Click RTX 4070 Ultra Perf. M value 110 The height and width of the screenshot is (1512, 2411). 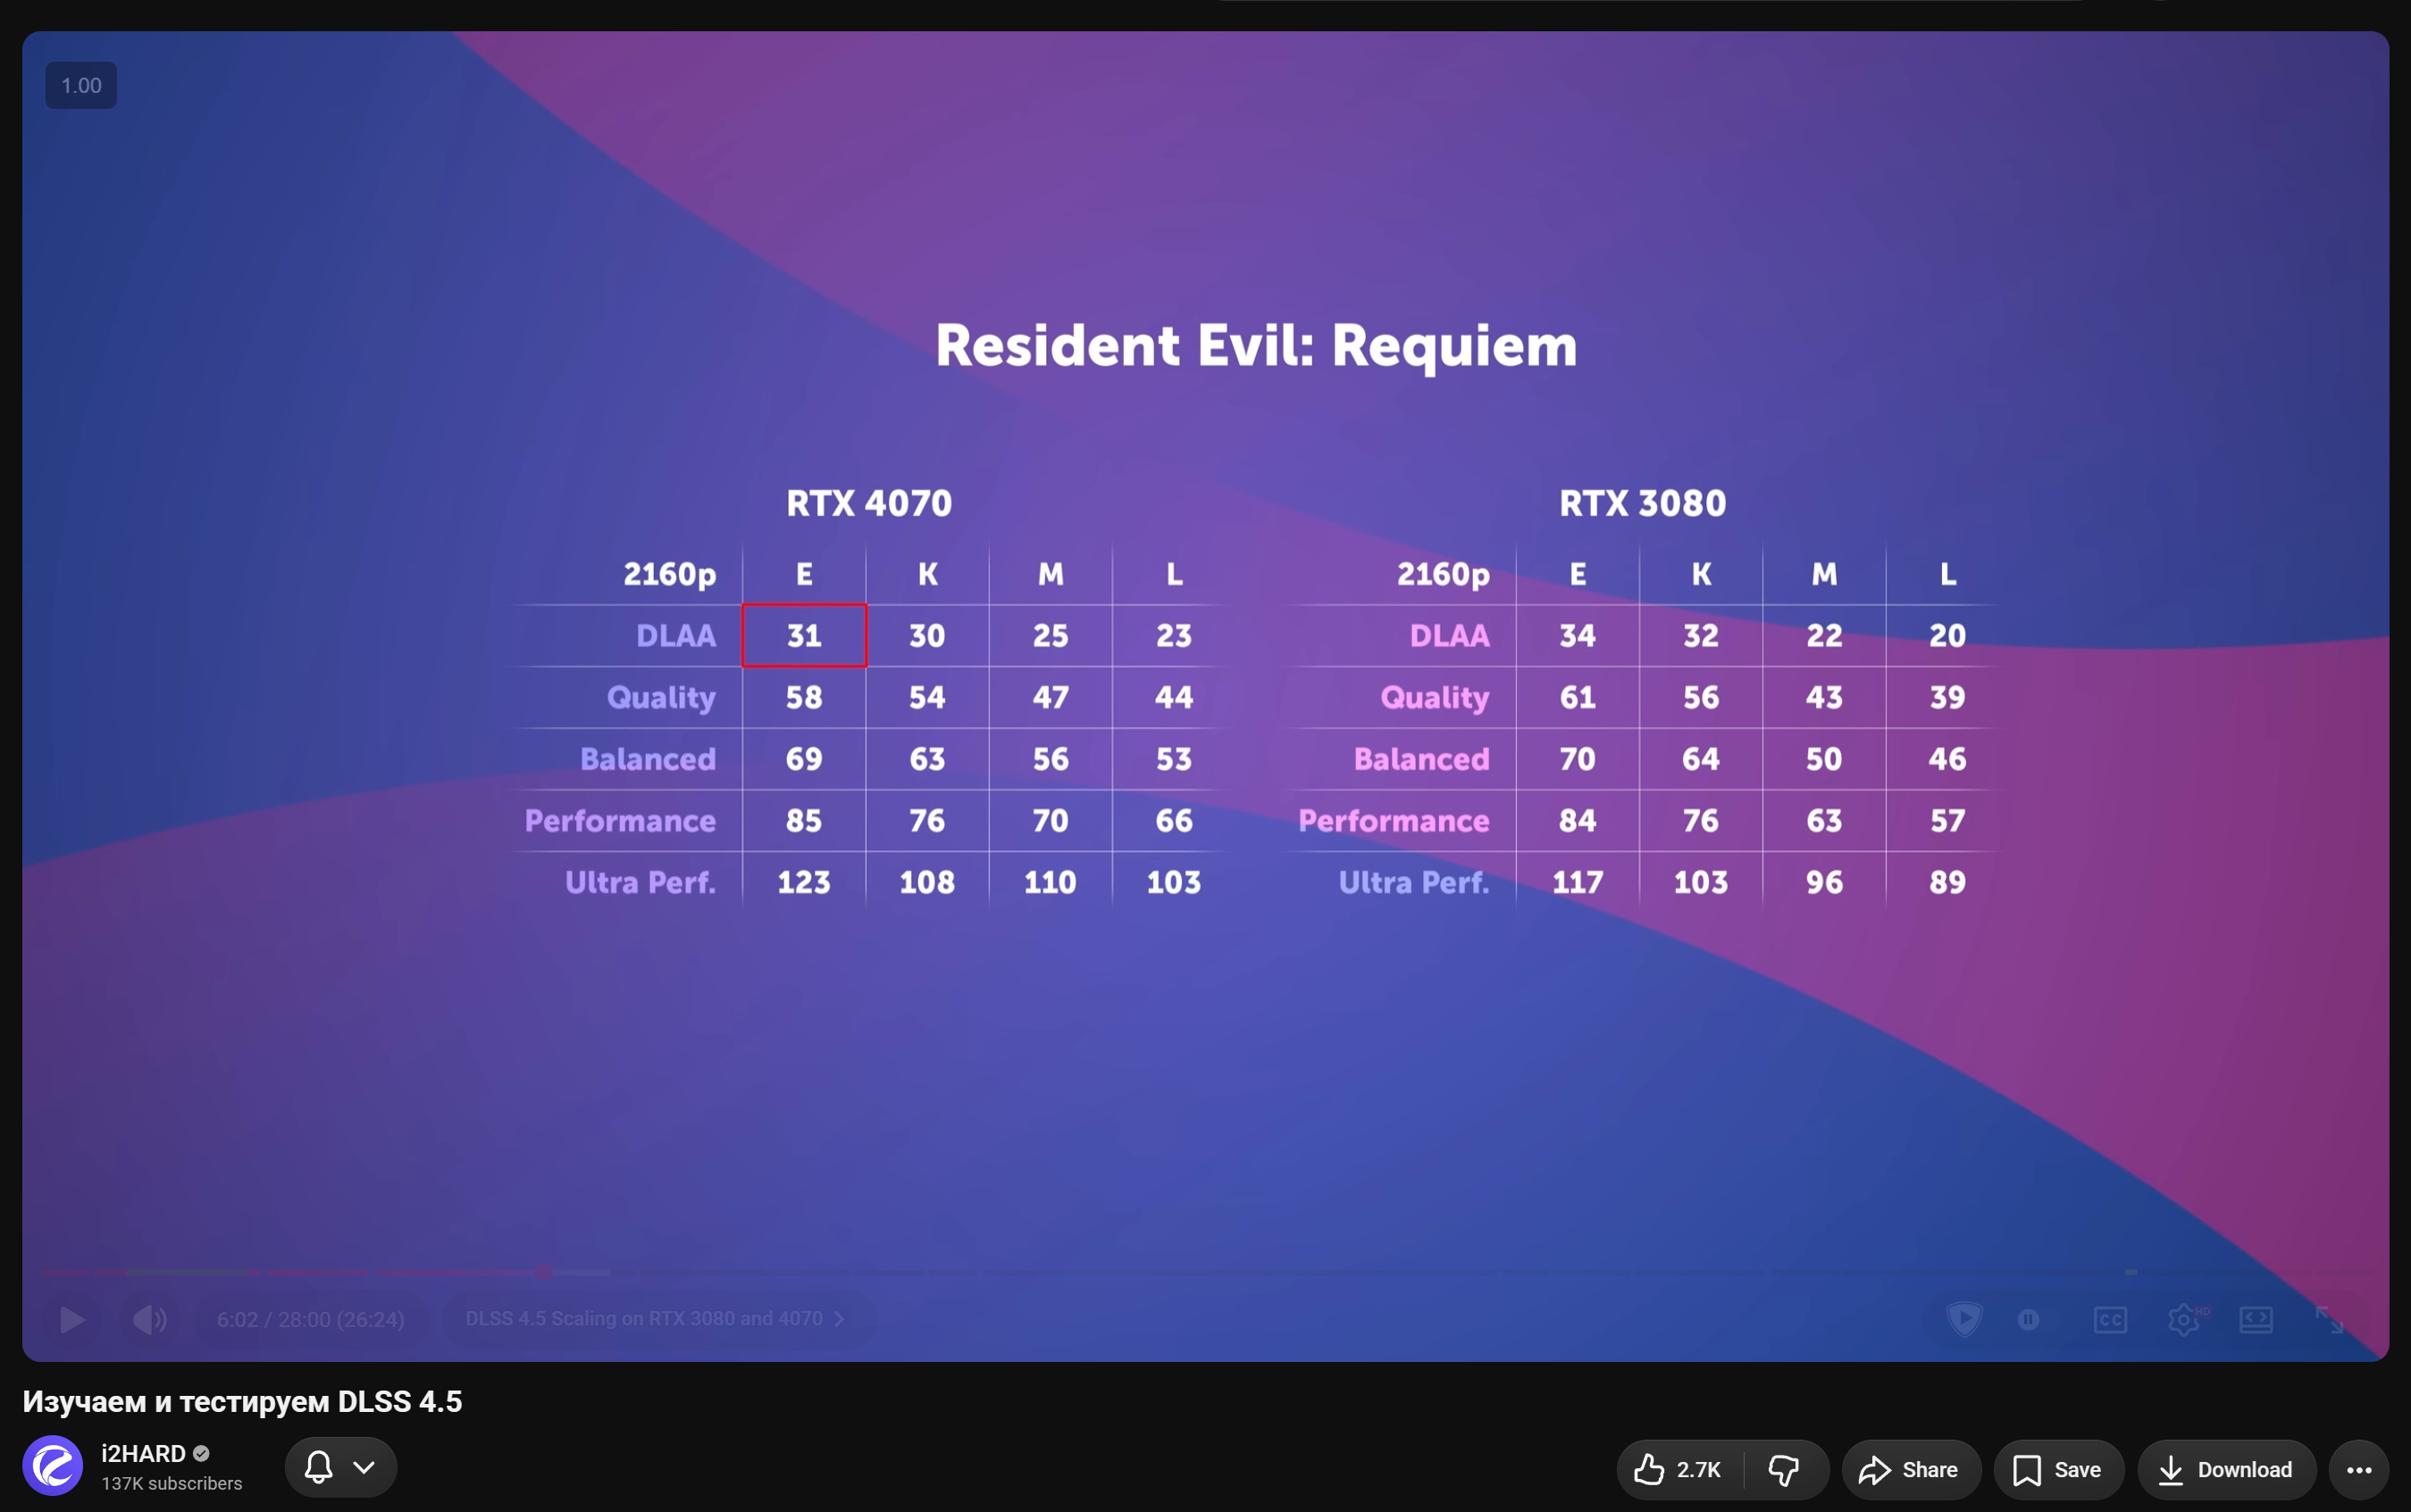coord(1050,882)
